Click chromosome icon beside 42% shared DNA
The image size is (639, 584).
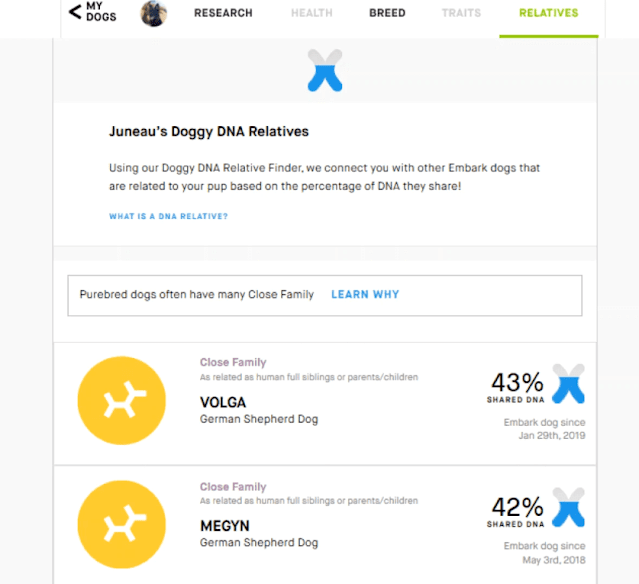point(568,507)
